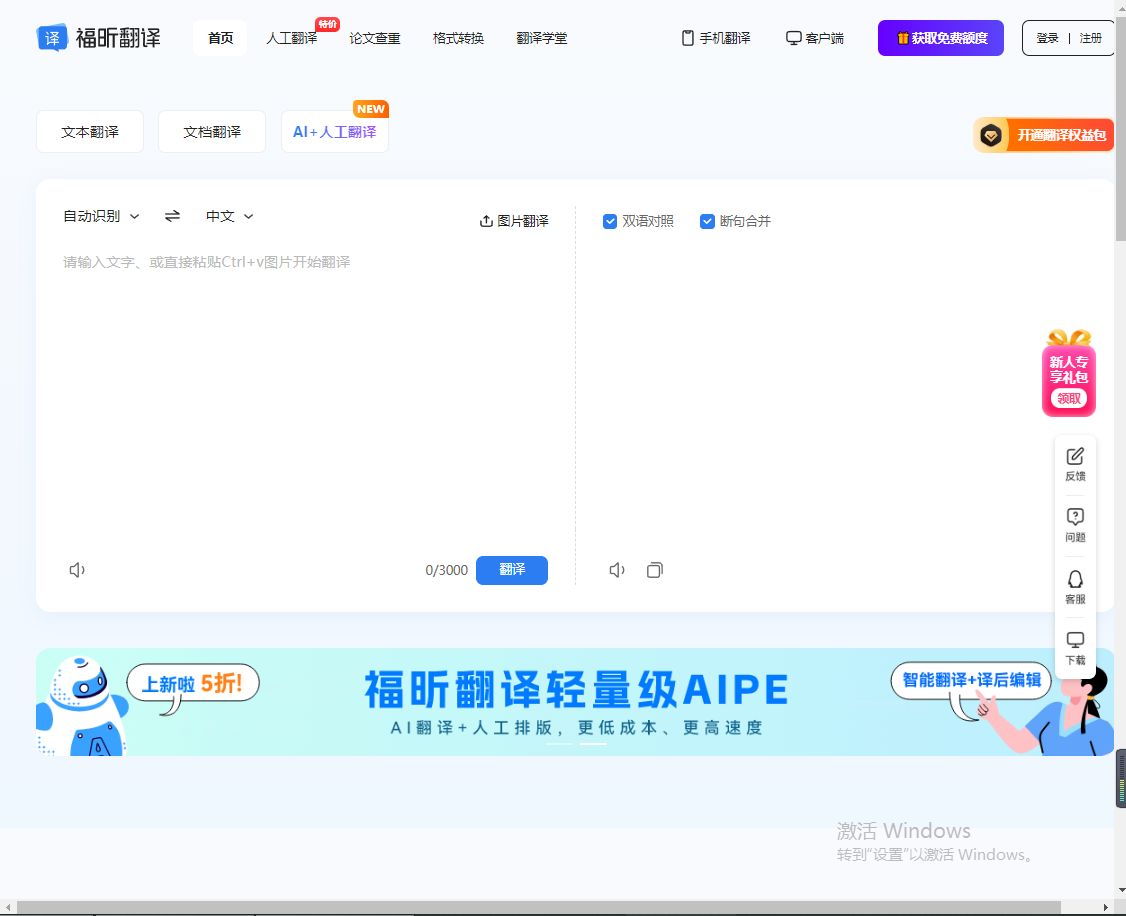The width and height of the screenshot is (1126, 916).
Task: Switch to the 文本翻译 tab
Action: click(x=90, y=131)
